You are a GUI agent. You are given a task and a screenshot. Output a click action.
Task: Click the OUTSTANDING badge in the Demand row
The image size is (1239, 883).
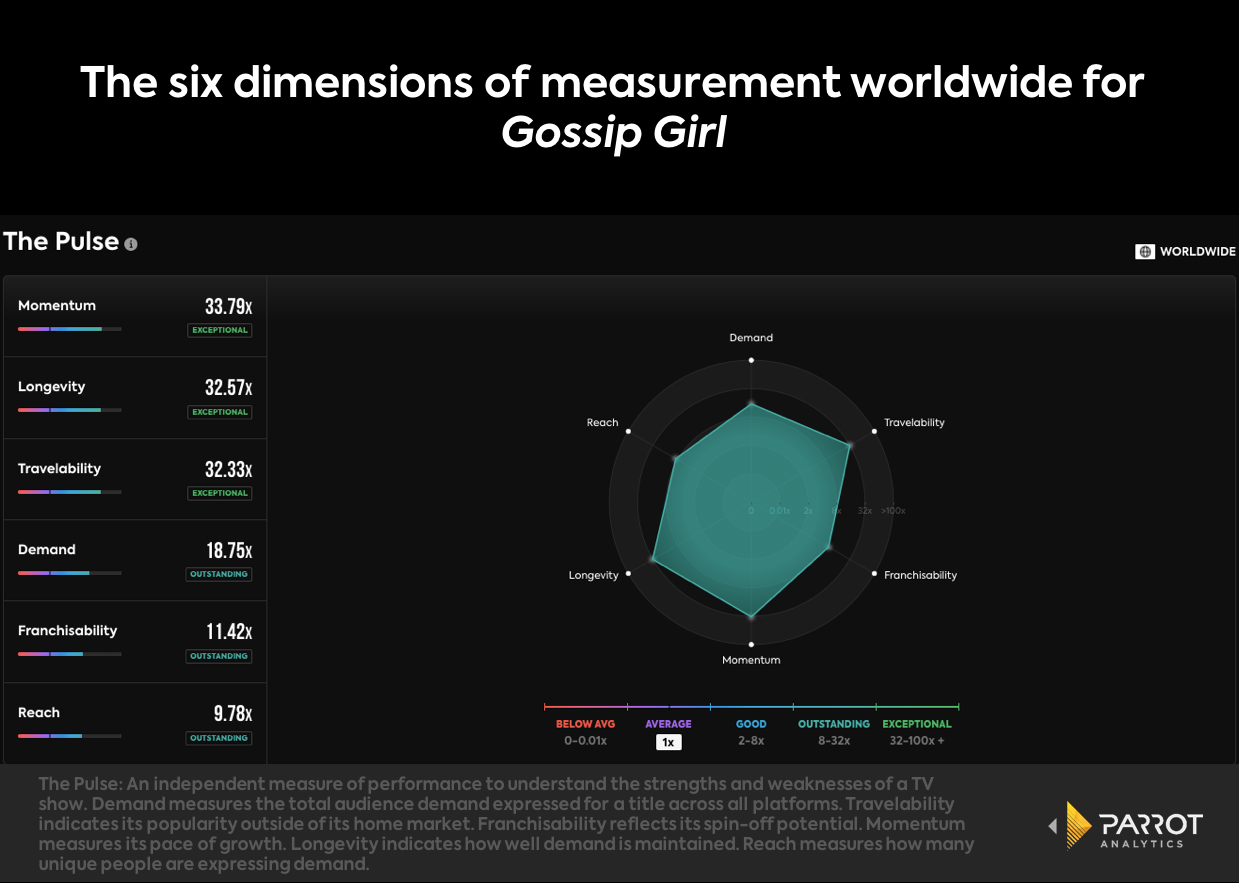[x=219, y=575]
